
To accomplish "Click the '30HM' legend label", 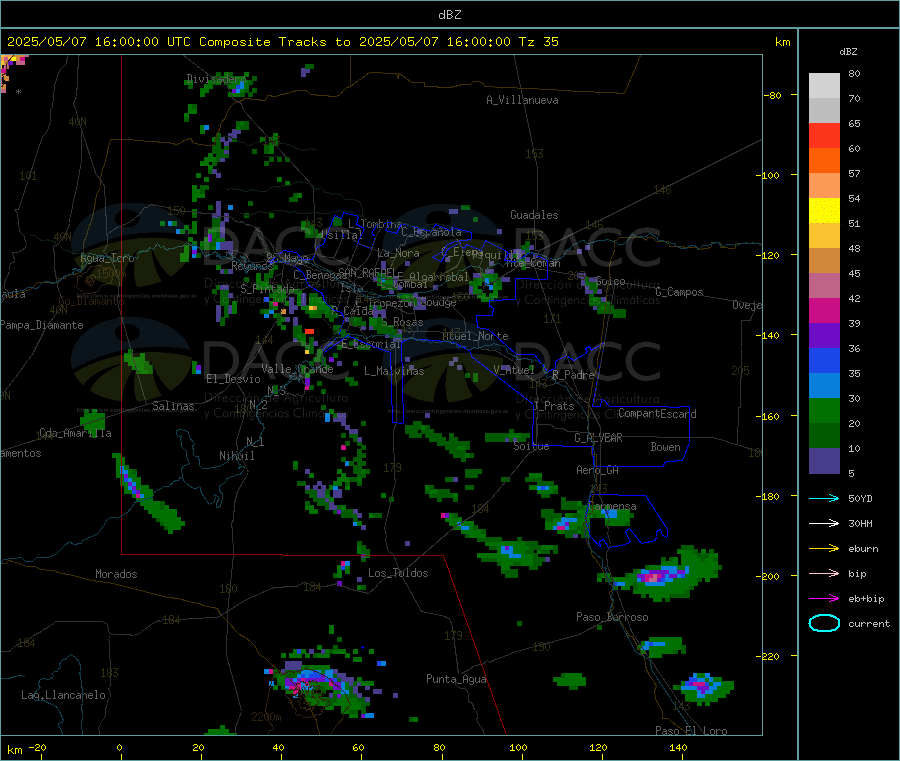I will pos(860,523).
